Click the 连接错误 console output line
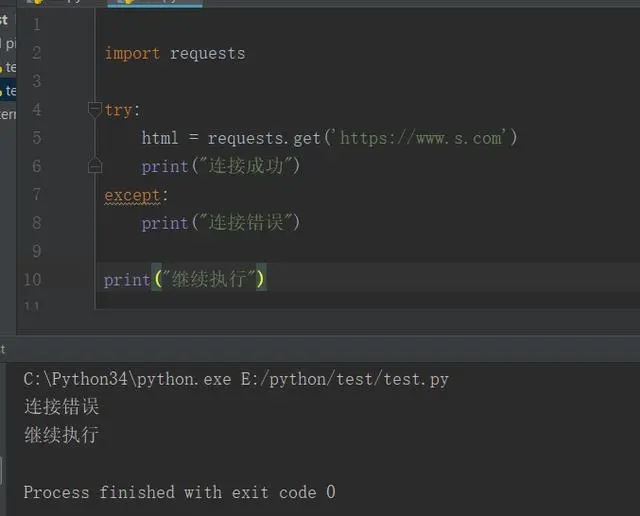This screenshot has width=640, height=516. 62,407
